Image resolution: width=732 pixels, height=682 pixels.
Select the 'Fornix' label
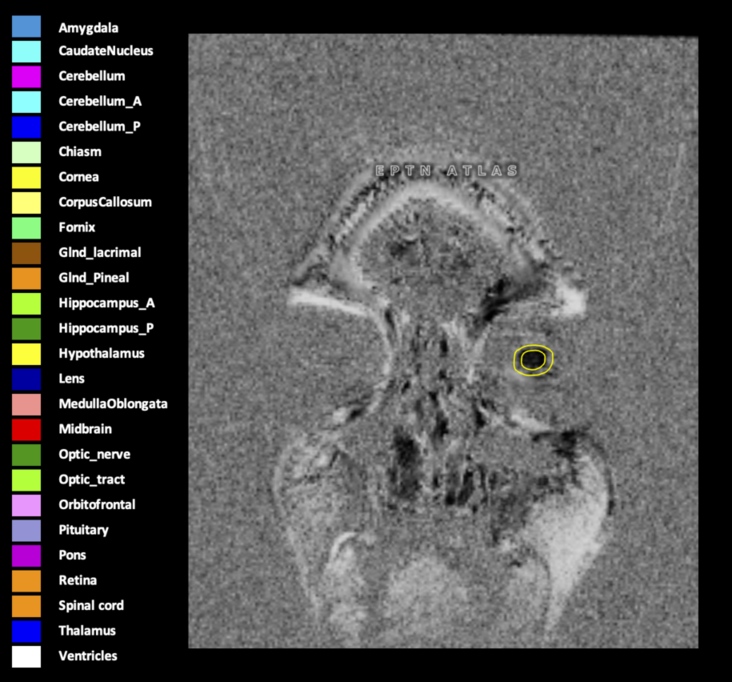pyautogui.click(x=77, y=227)
